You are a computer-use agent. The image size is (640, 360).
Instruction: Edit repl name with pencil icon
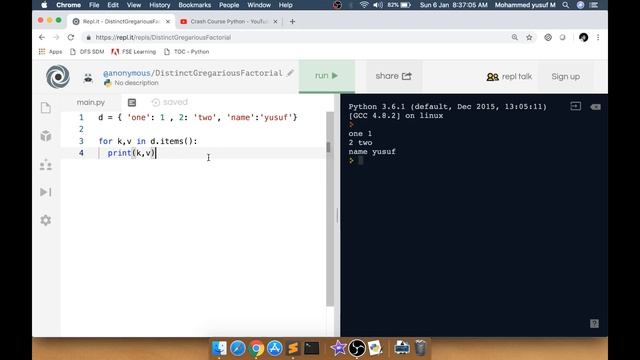tap(290, 73)
